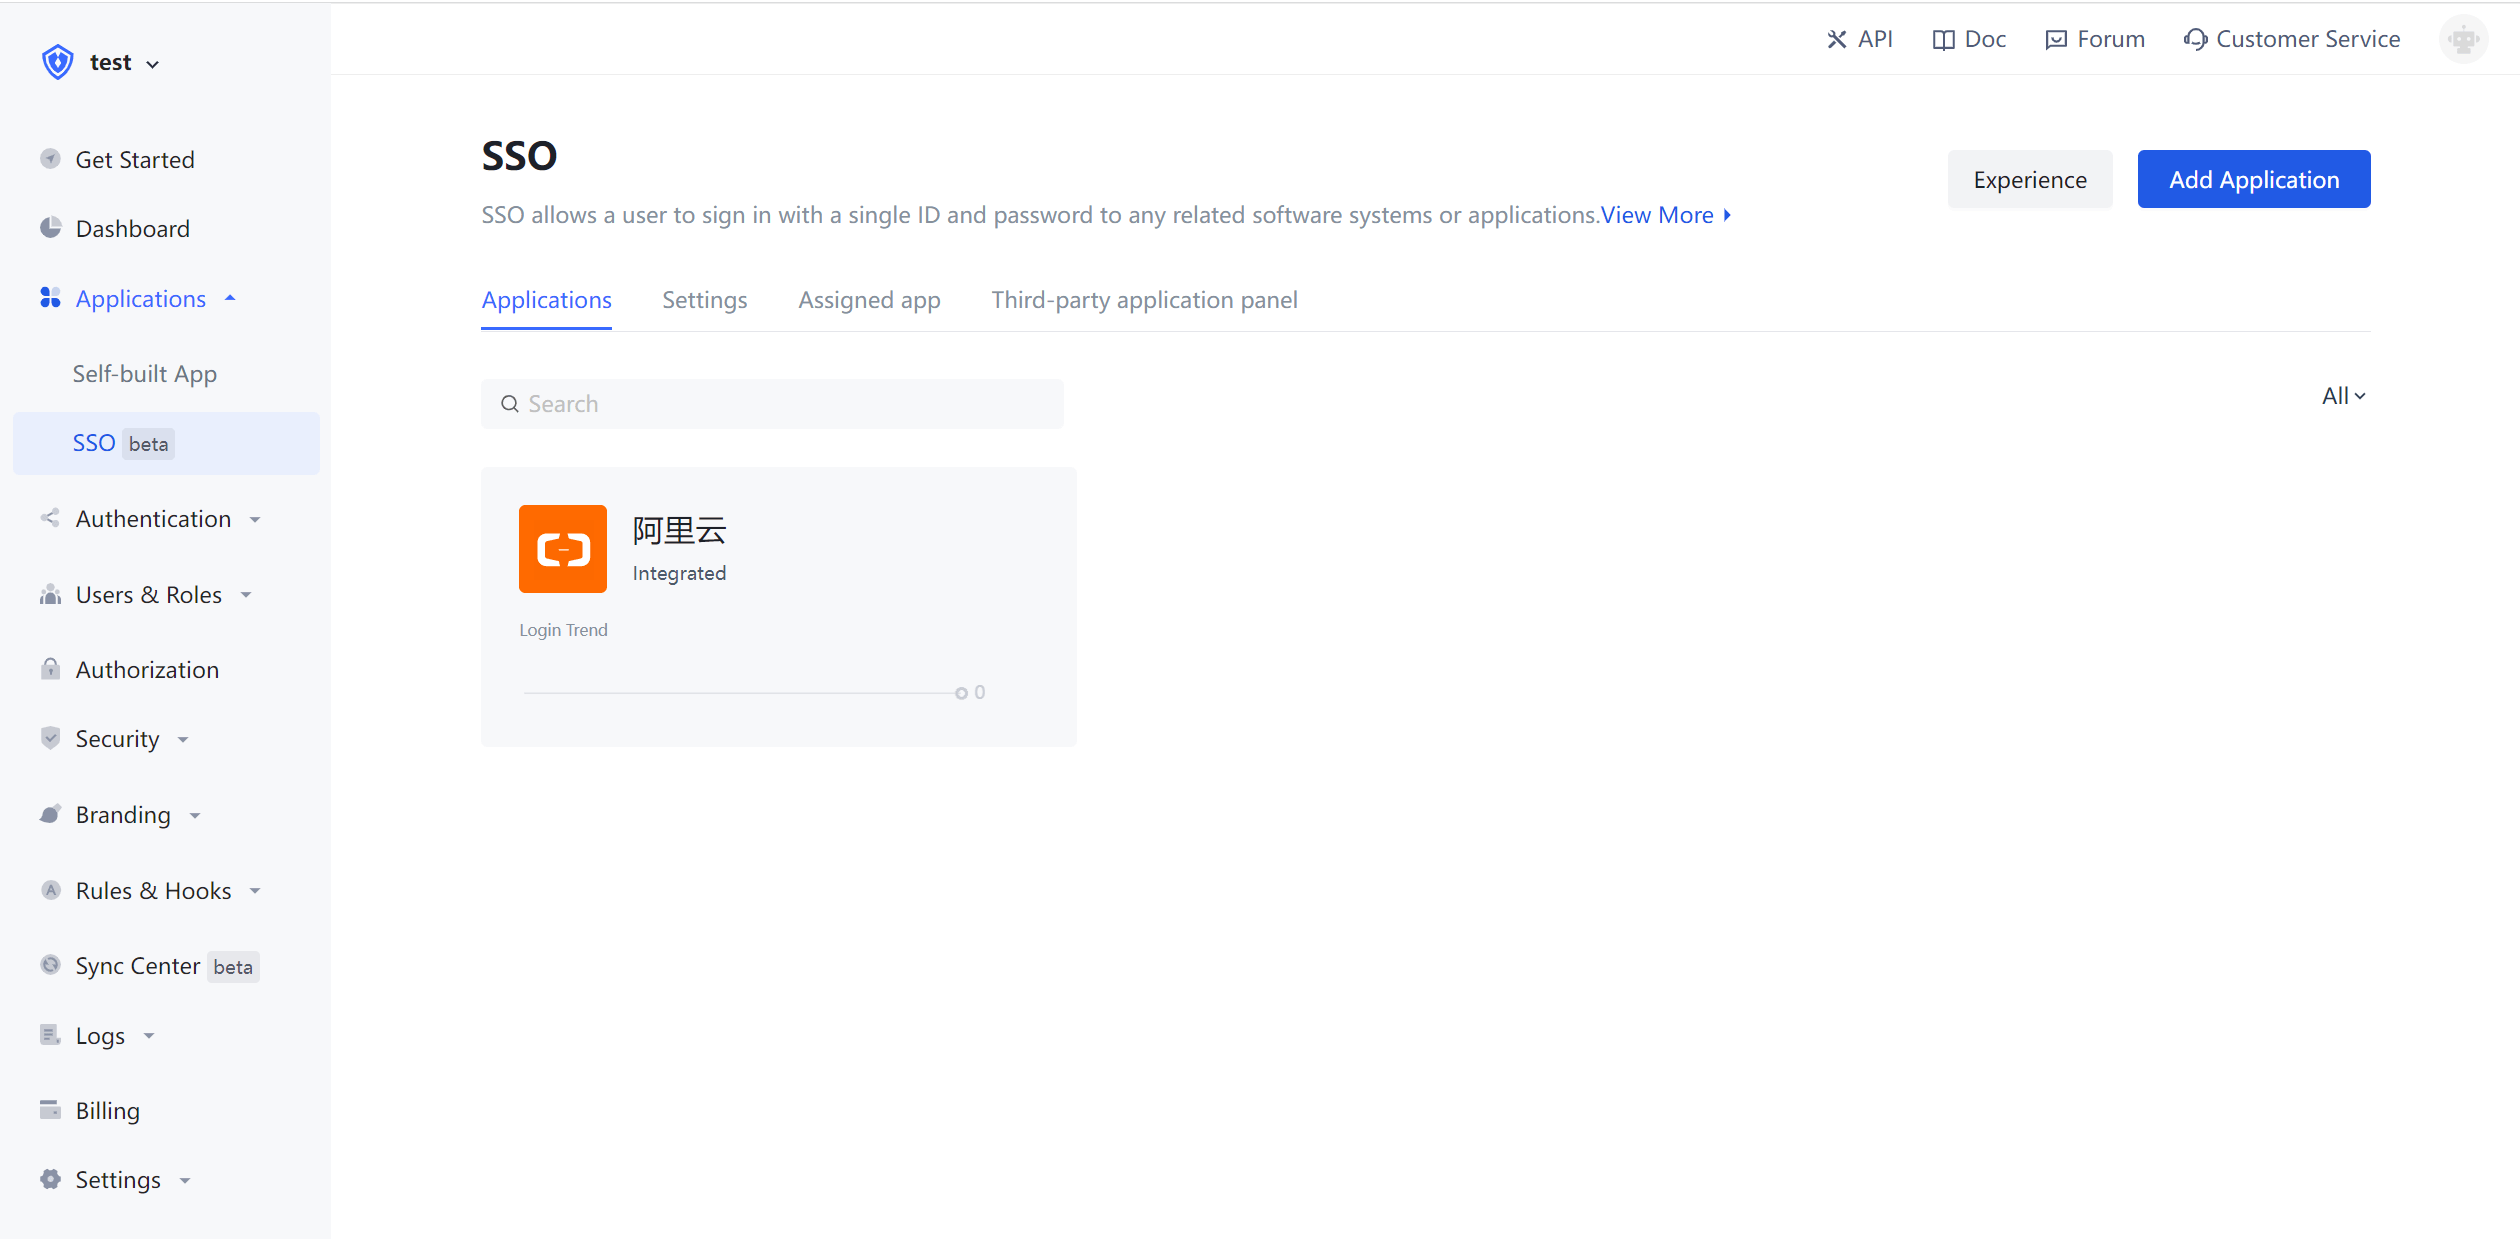
Task: Click the Get Started sidebar icon
Action: tap(50, 159)
